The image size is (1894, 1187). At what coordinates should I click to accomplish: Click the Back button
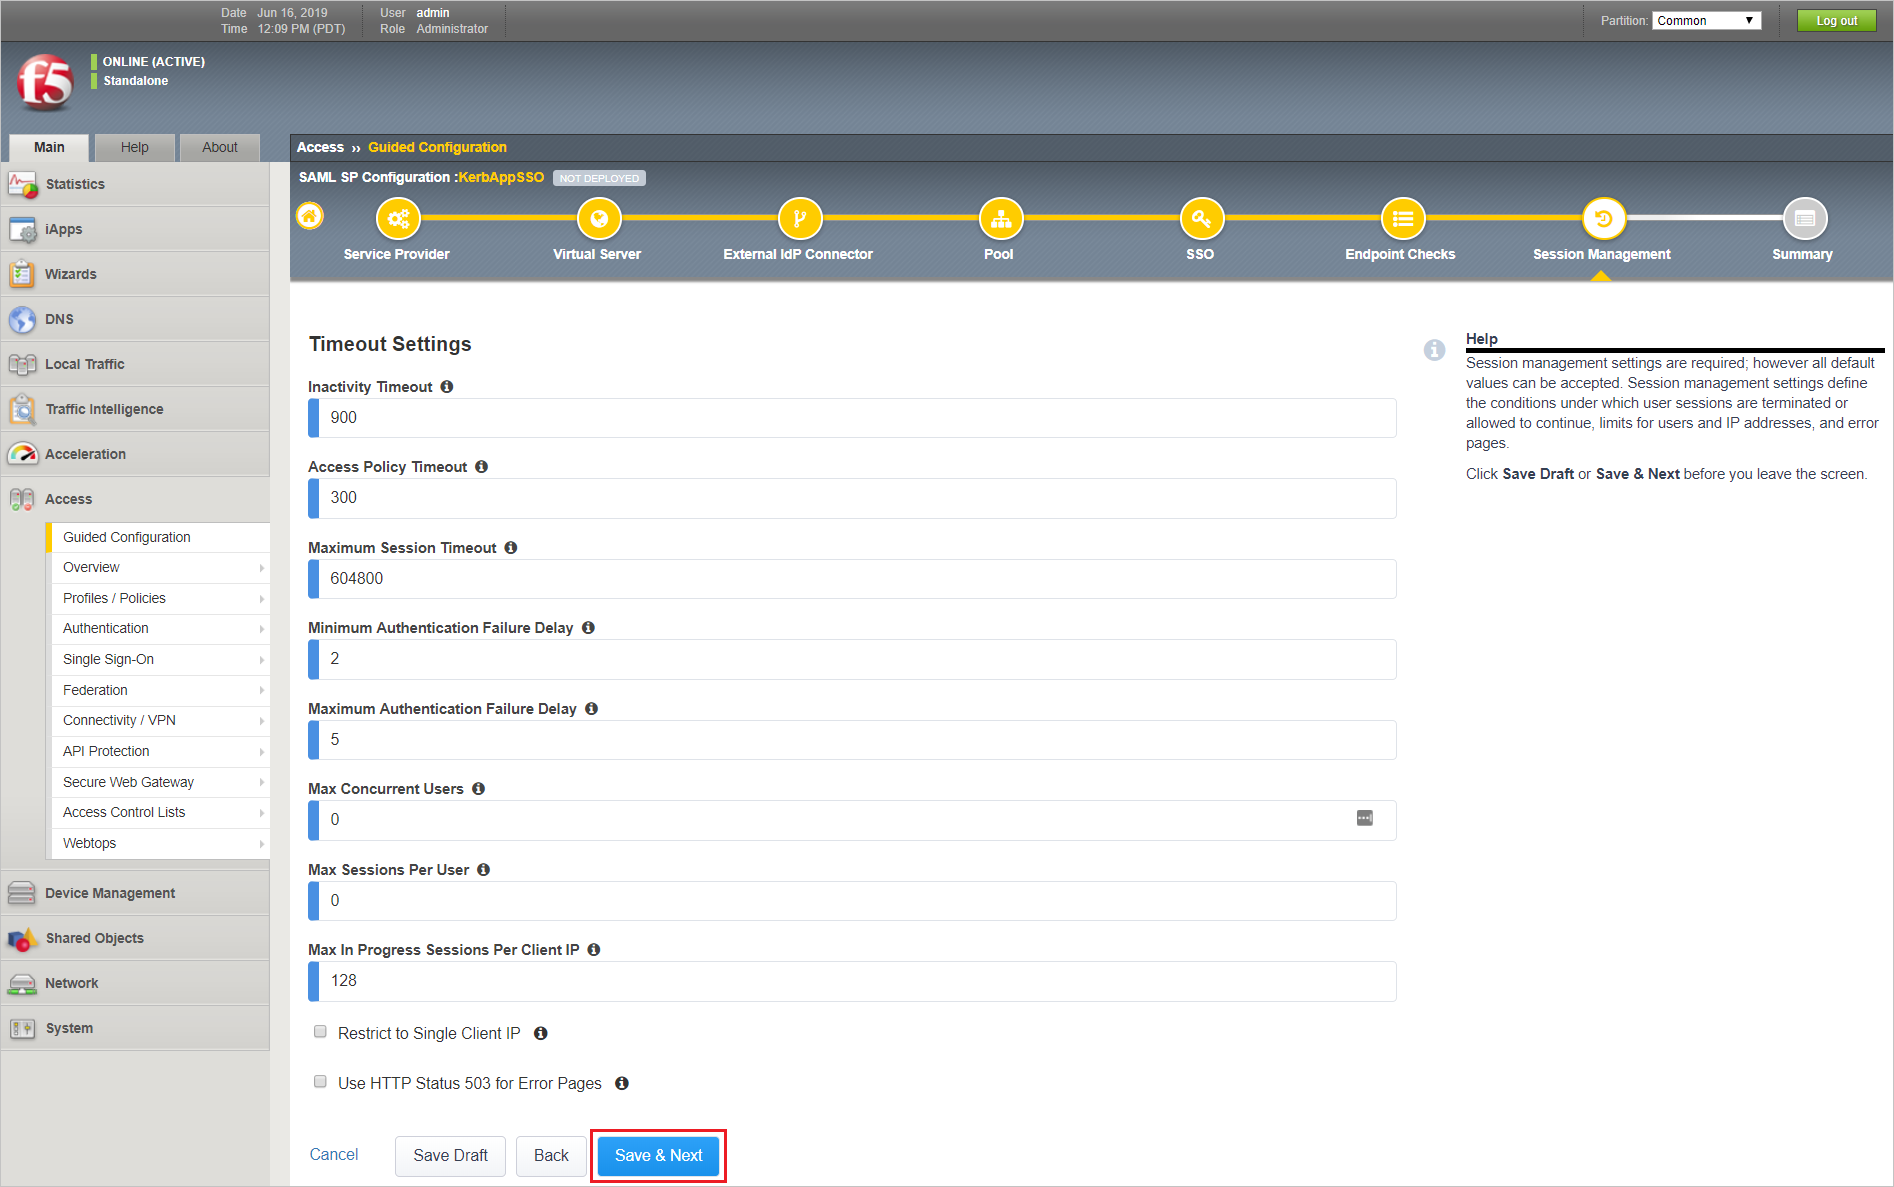click(x=551, y=1155)
